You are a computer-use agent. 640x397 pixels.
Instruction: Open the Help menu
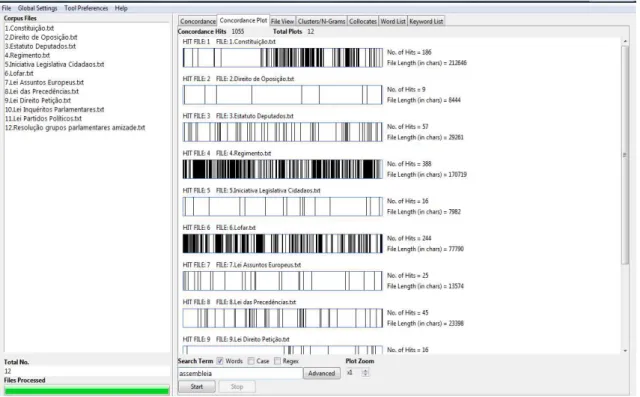121,8
